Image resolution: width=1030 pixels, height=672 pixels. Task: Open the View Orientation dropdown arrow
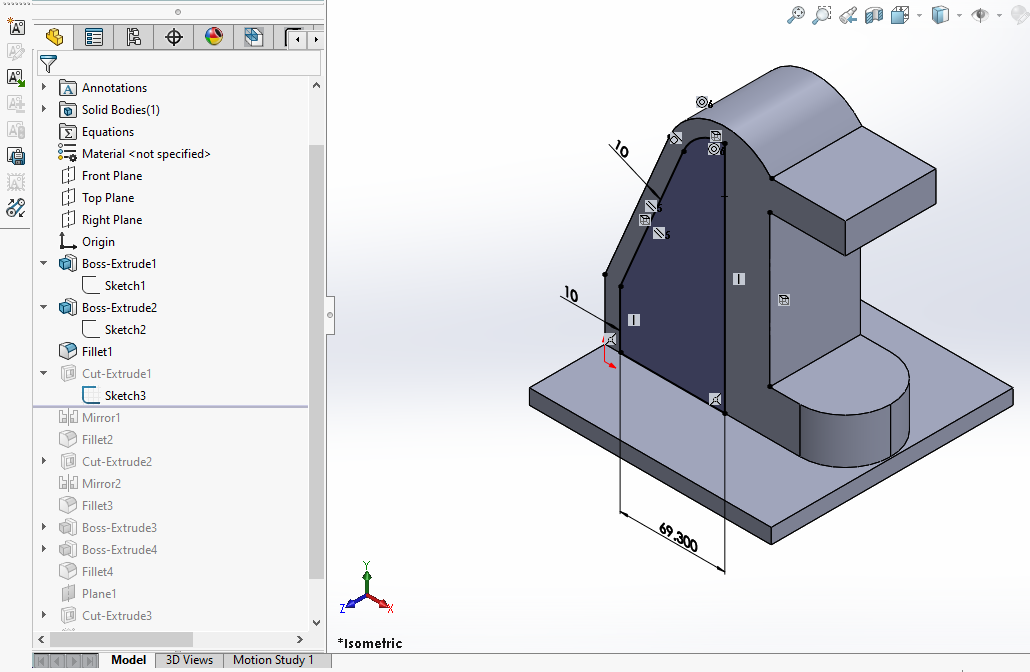tap(918, 15)
